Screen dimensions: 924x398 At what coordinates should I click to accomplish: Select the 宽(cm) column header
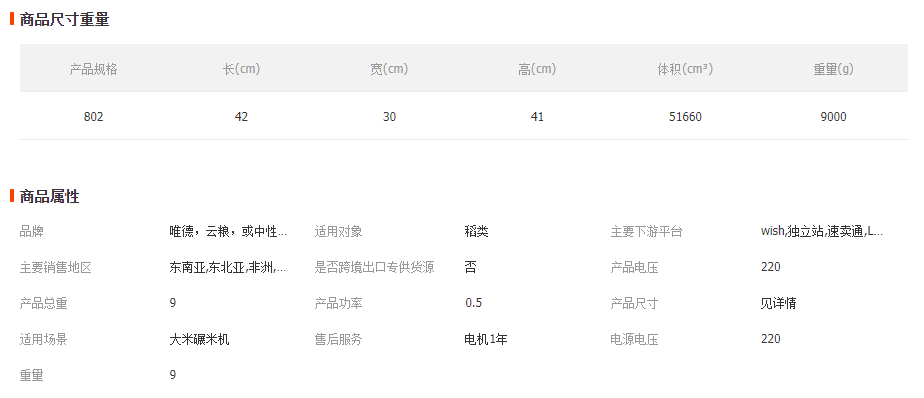[x=389, y=69]
